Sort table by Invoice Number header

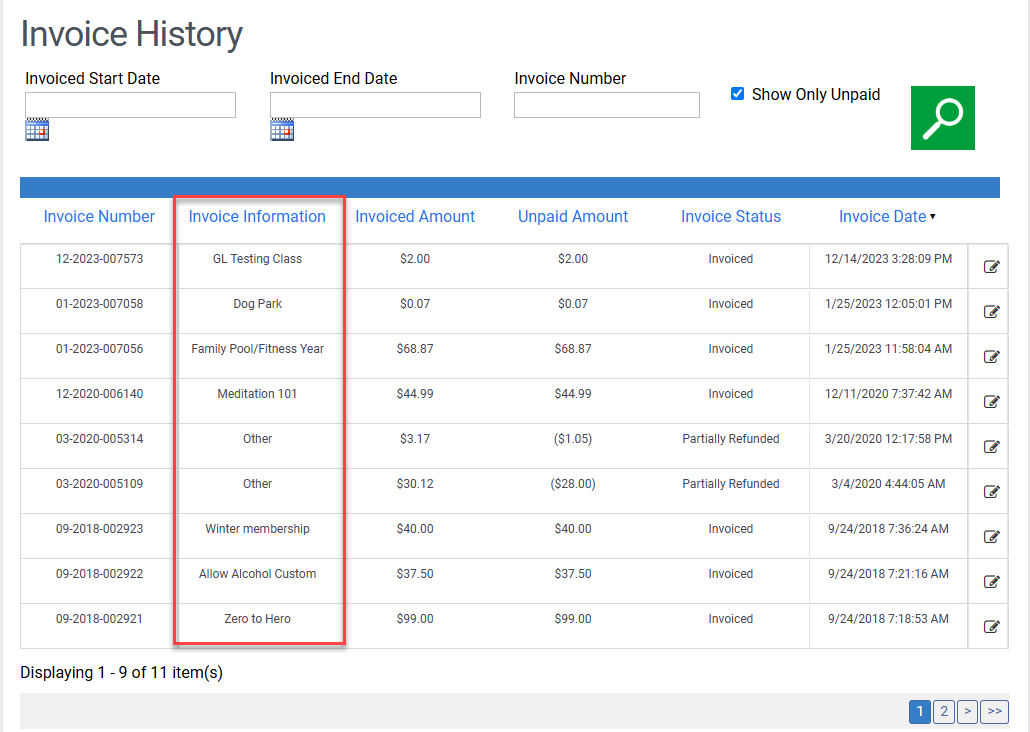(99, 216)
